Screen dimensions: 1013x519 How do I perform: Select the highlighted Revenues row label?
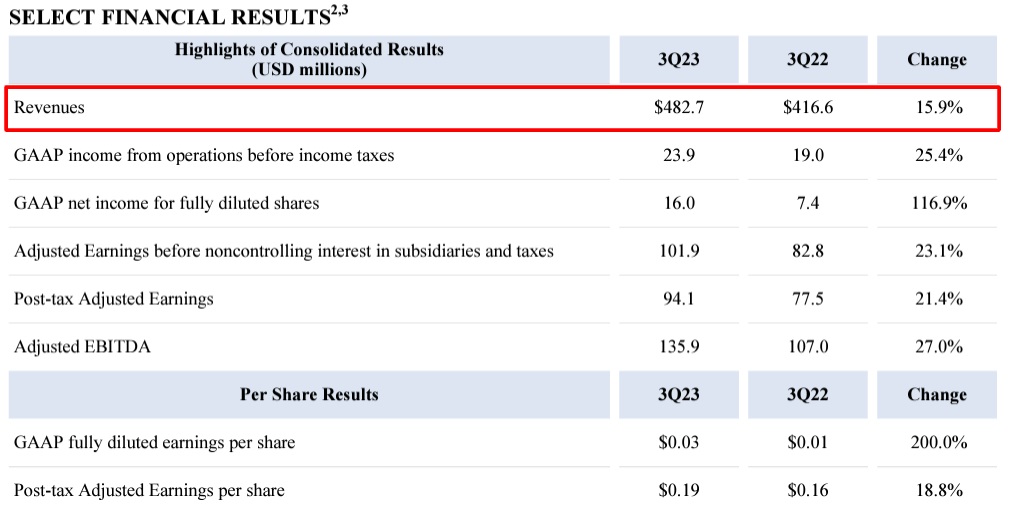coord(50,108)
